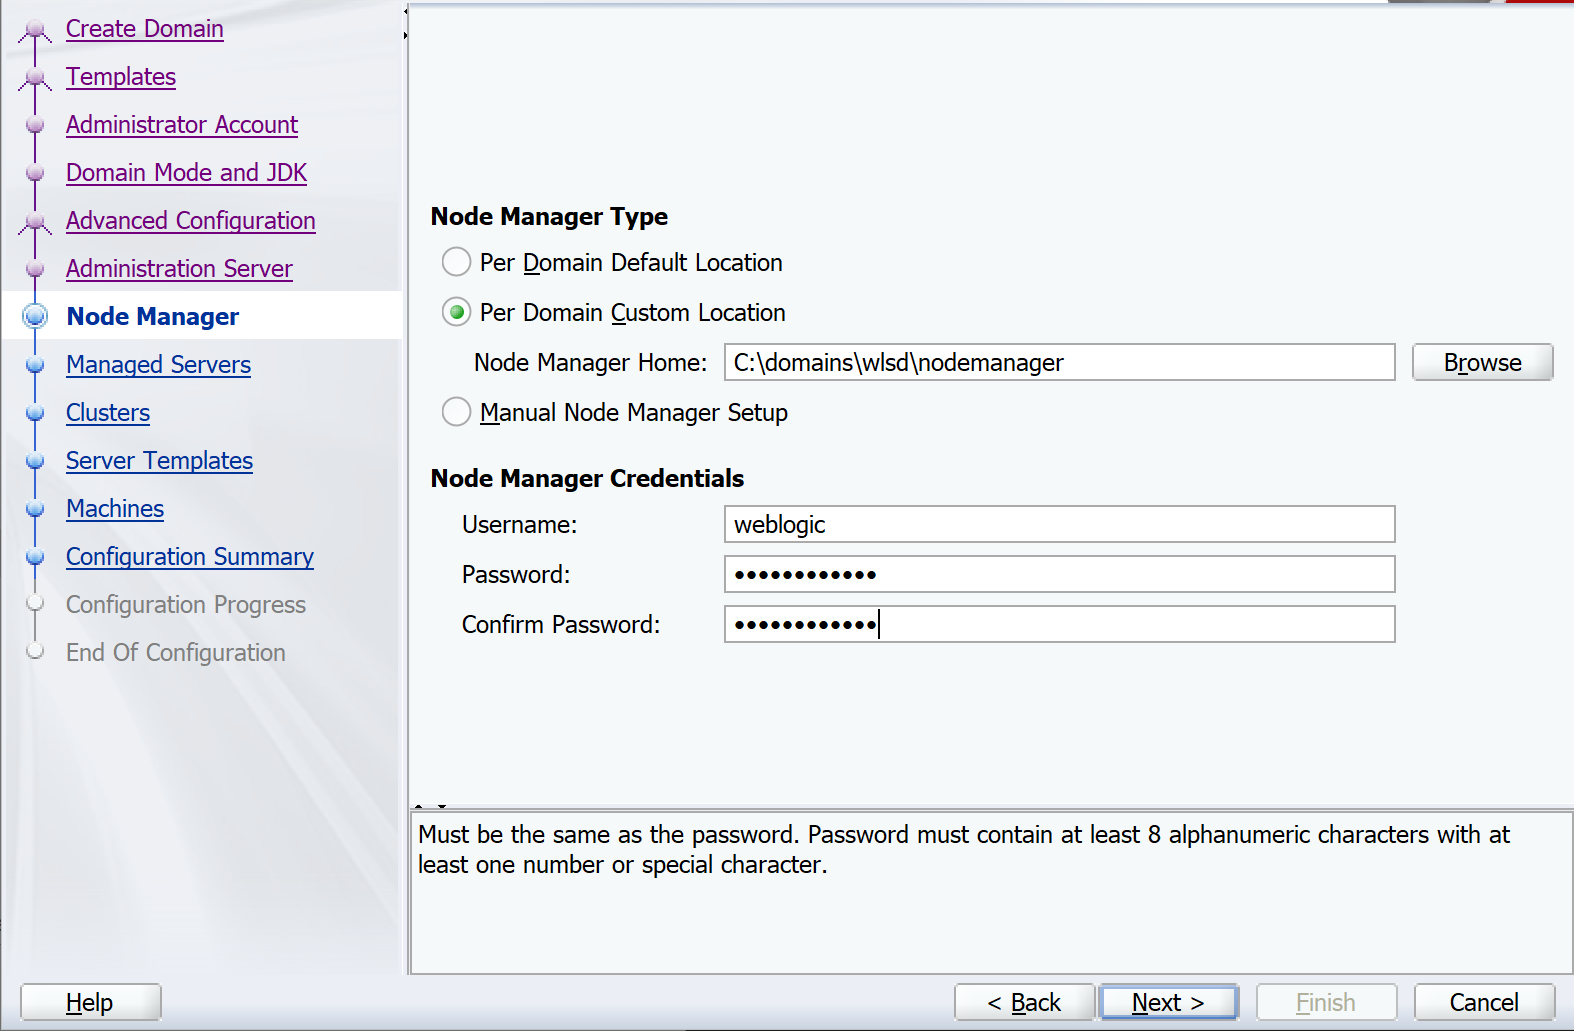
Task: Go to Domain Mode and JDK
Action: coord(186,173)
